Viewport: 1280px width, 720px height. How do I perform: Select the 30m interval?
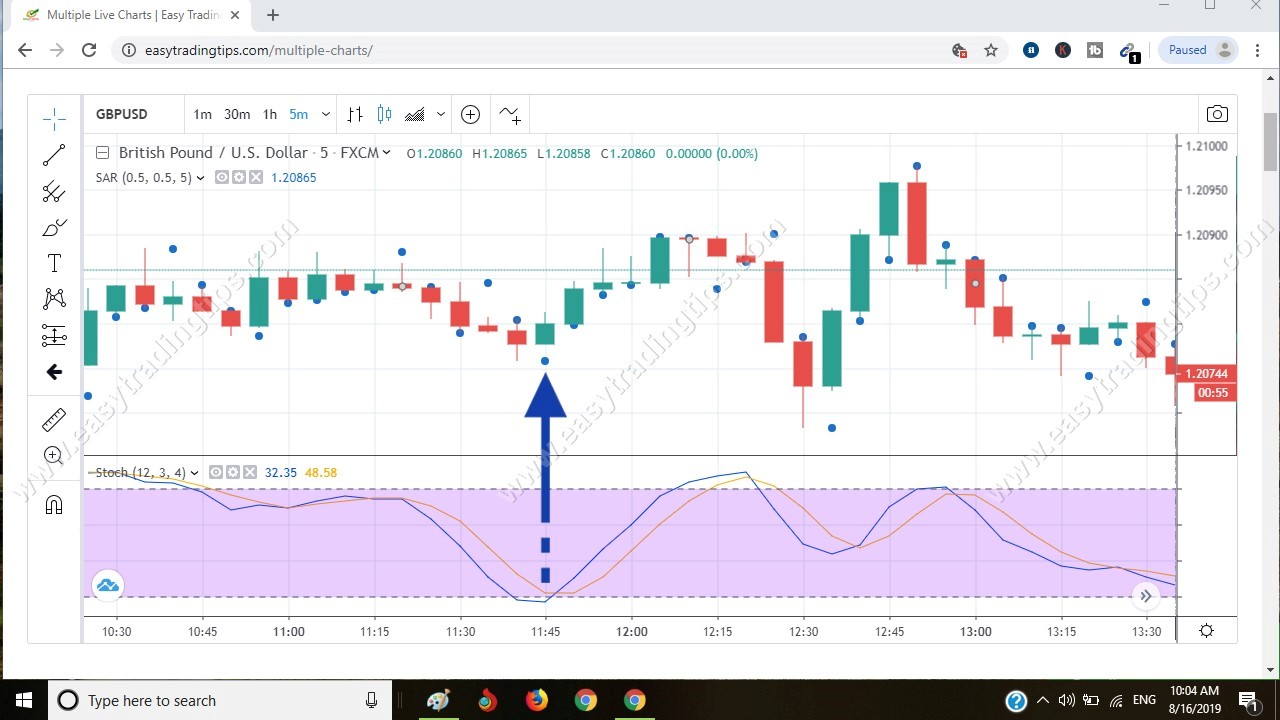pyautogui.click(x=236, y=114)
